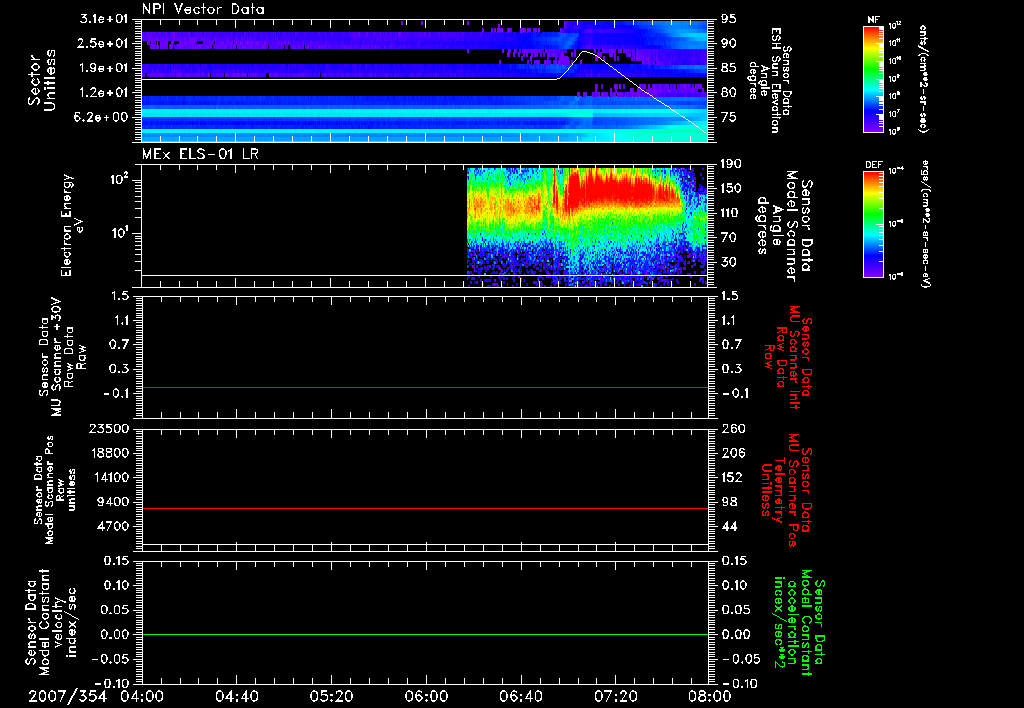
Task: Click the "cnts/(cm**2-sr-sec)" units label
Action: click(x=922, y=79)
